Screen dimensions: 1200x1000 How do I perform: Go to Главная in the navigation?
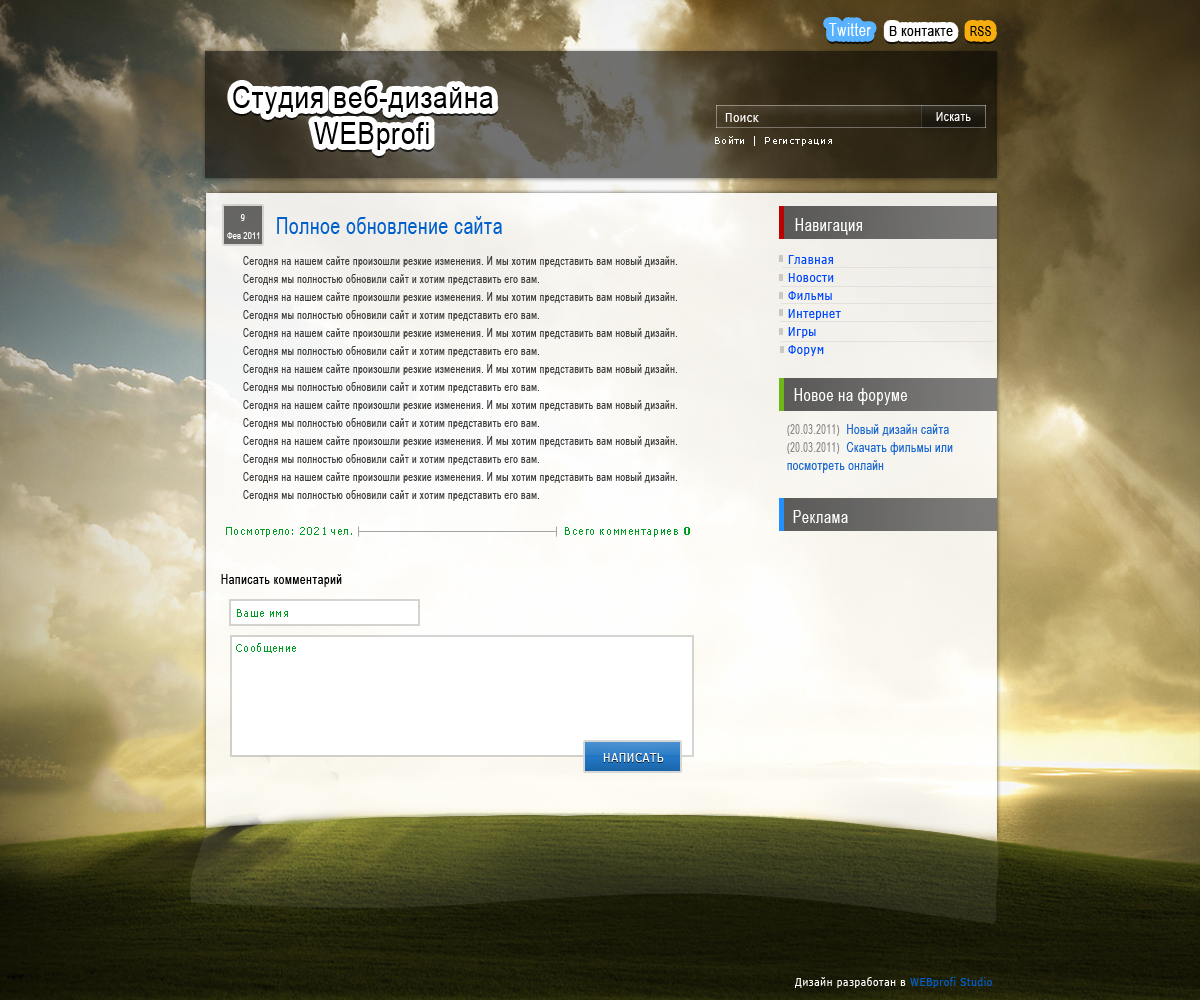coord(811,260)
